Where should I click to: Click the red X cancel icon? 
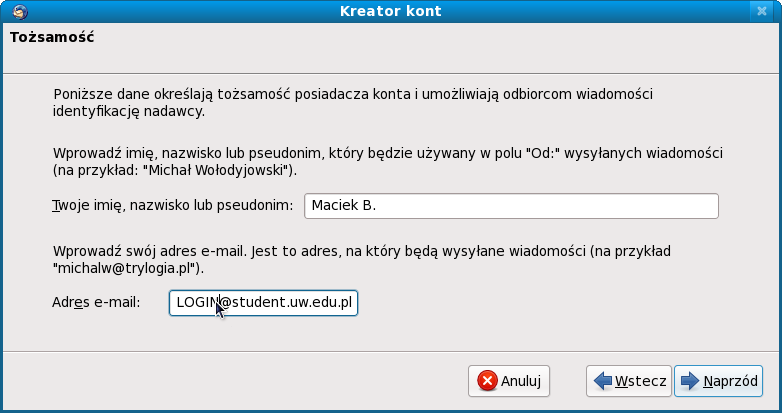pyautogui.click(x=487, y=380)
